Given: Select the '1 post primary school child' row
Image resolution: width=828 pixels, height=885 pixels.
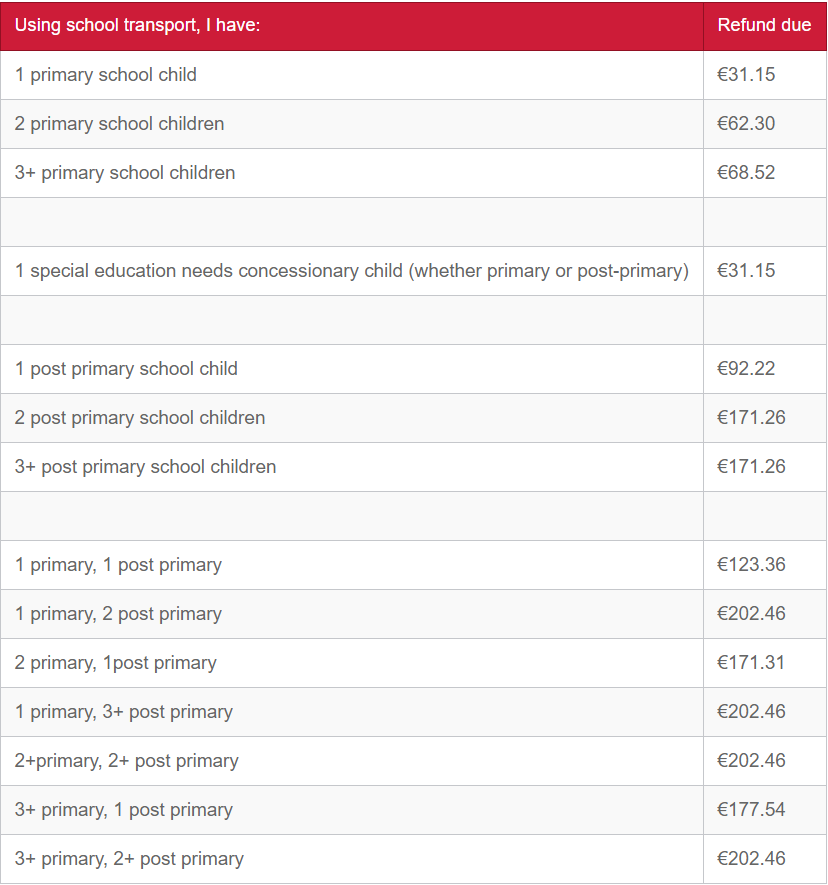Looking at the screenshot, I should click(413, 369).
